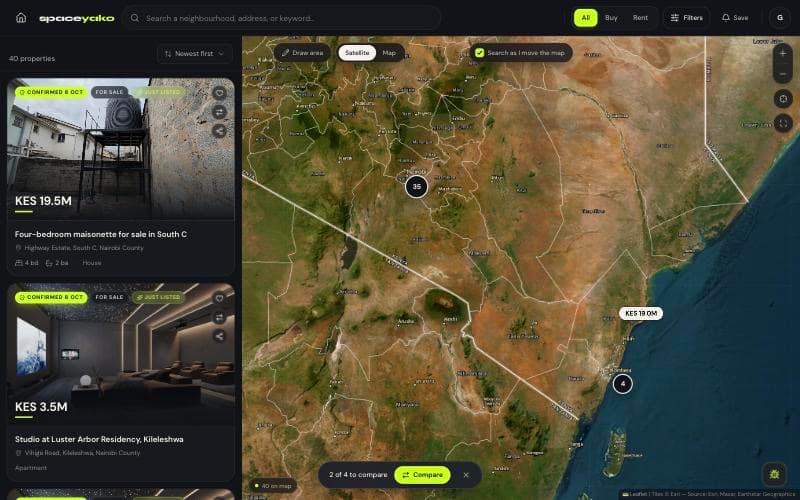The image size is (800, 500).
Task: Save this search with bell button
Action: pos(735,18)
